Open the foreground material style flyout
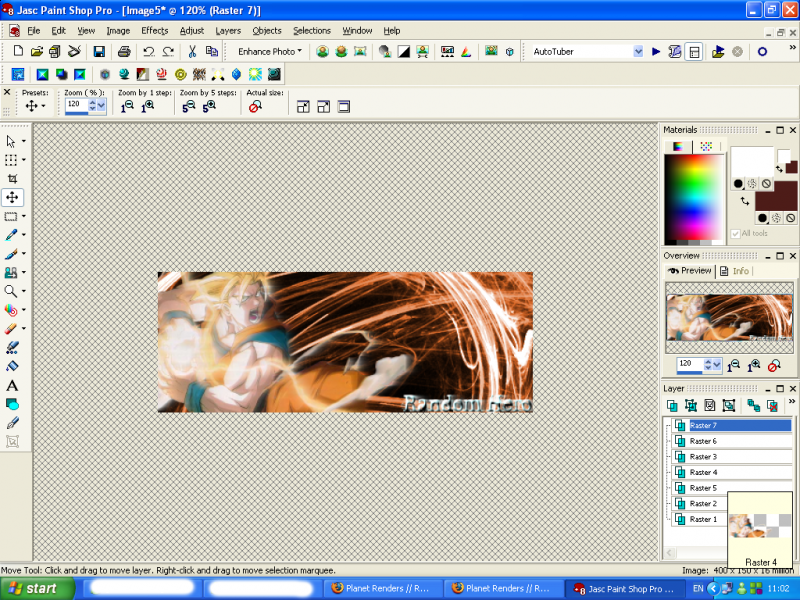The width and height of the screenshot is (800, 600). (738, 184)
